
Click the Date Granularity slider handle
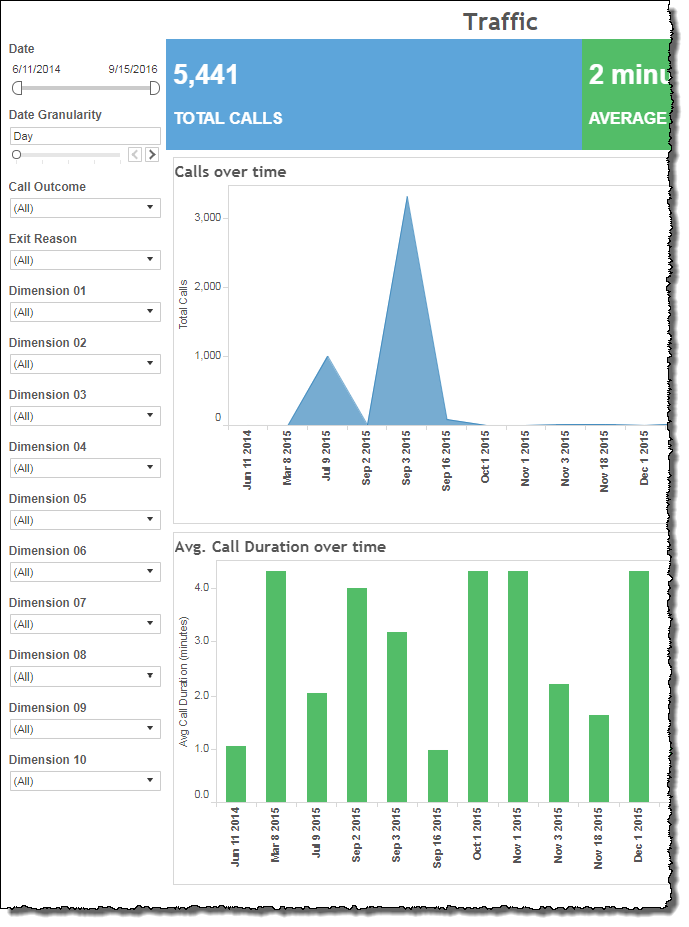coord(16,154)
